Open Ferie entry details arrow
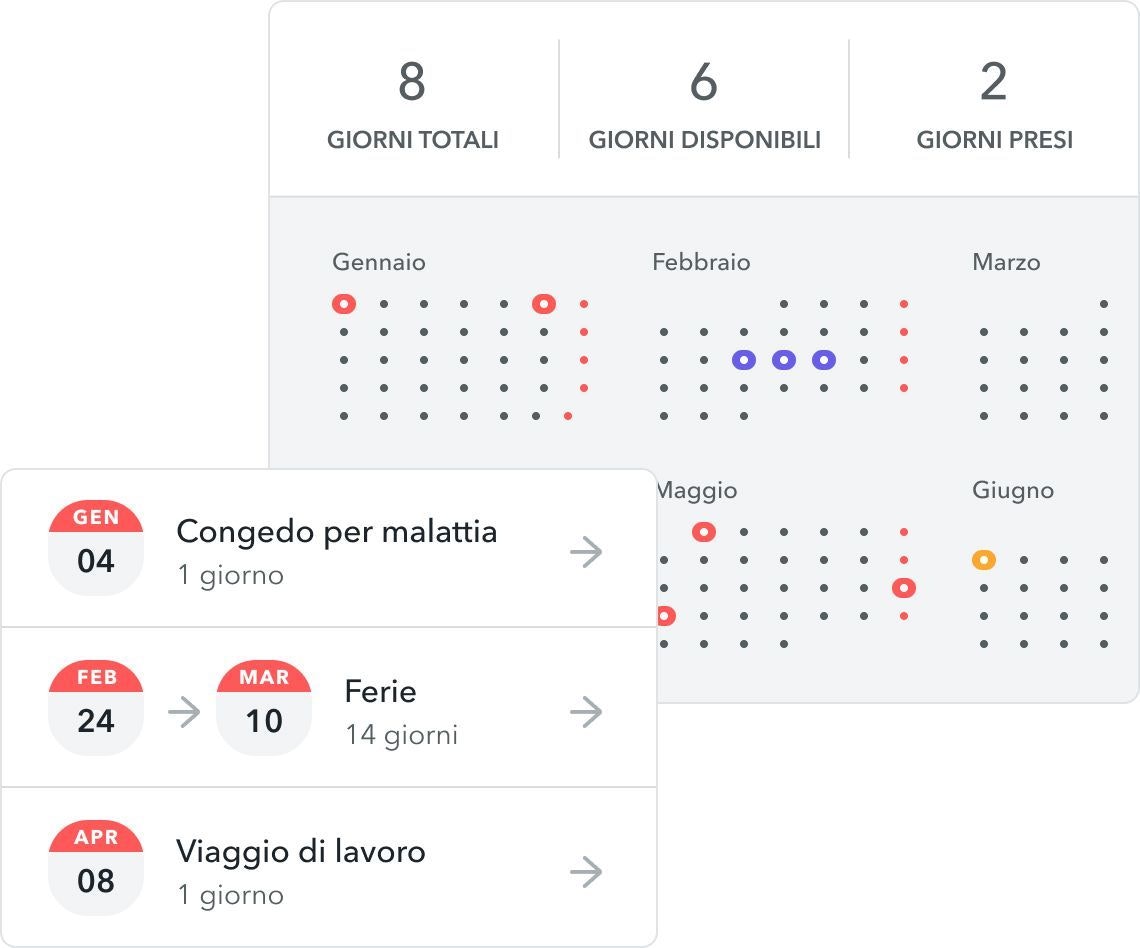The height and width of the screenshot is (948, 1140). pos(586,712)
